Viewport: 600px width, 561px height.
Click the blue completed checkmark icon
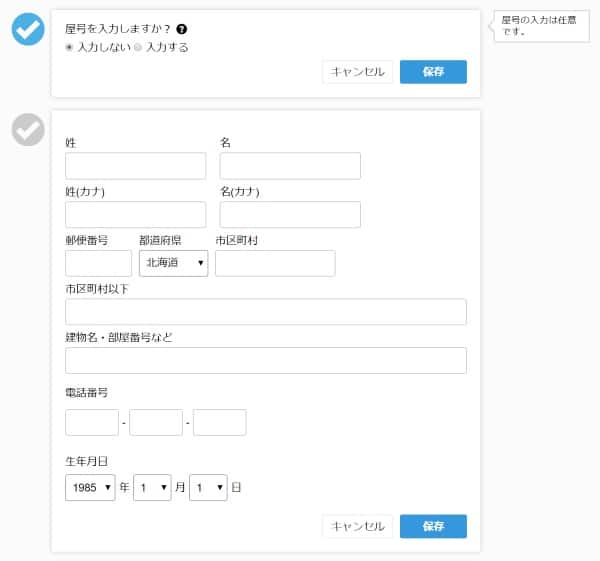pyautogui.click(x=28, y=29)
